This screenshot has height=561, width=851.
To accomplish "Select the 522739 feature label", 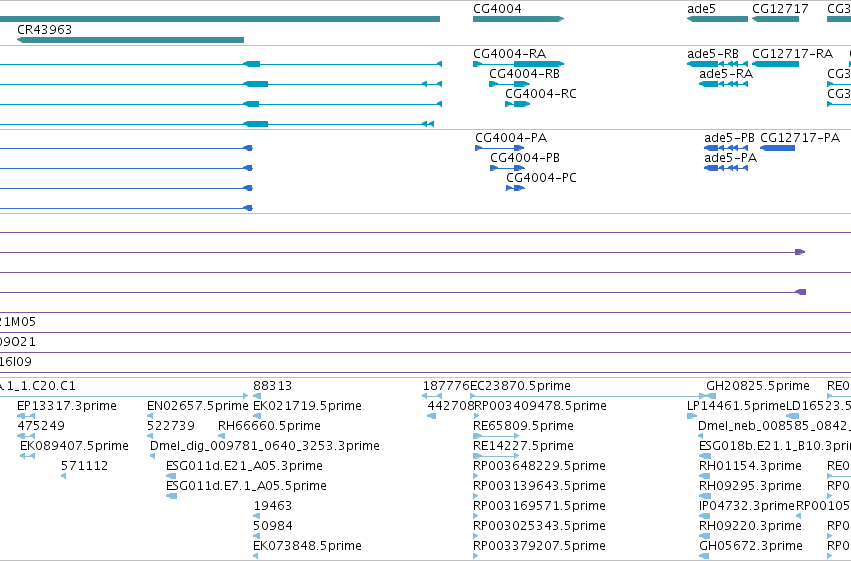I will 170,426.
